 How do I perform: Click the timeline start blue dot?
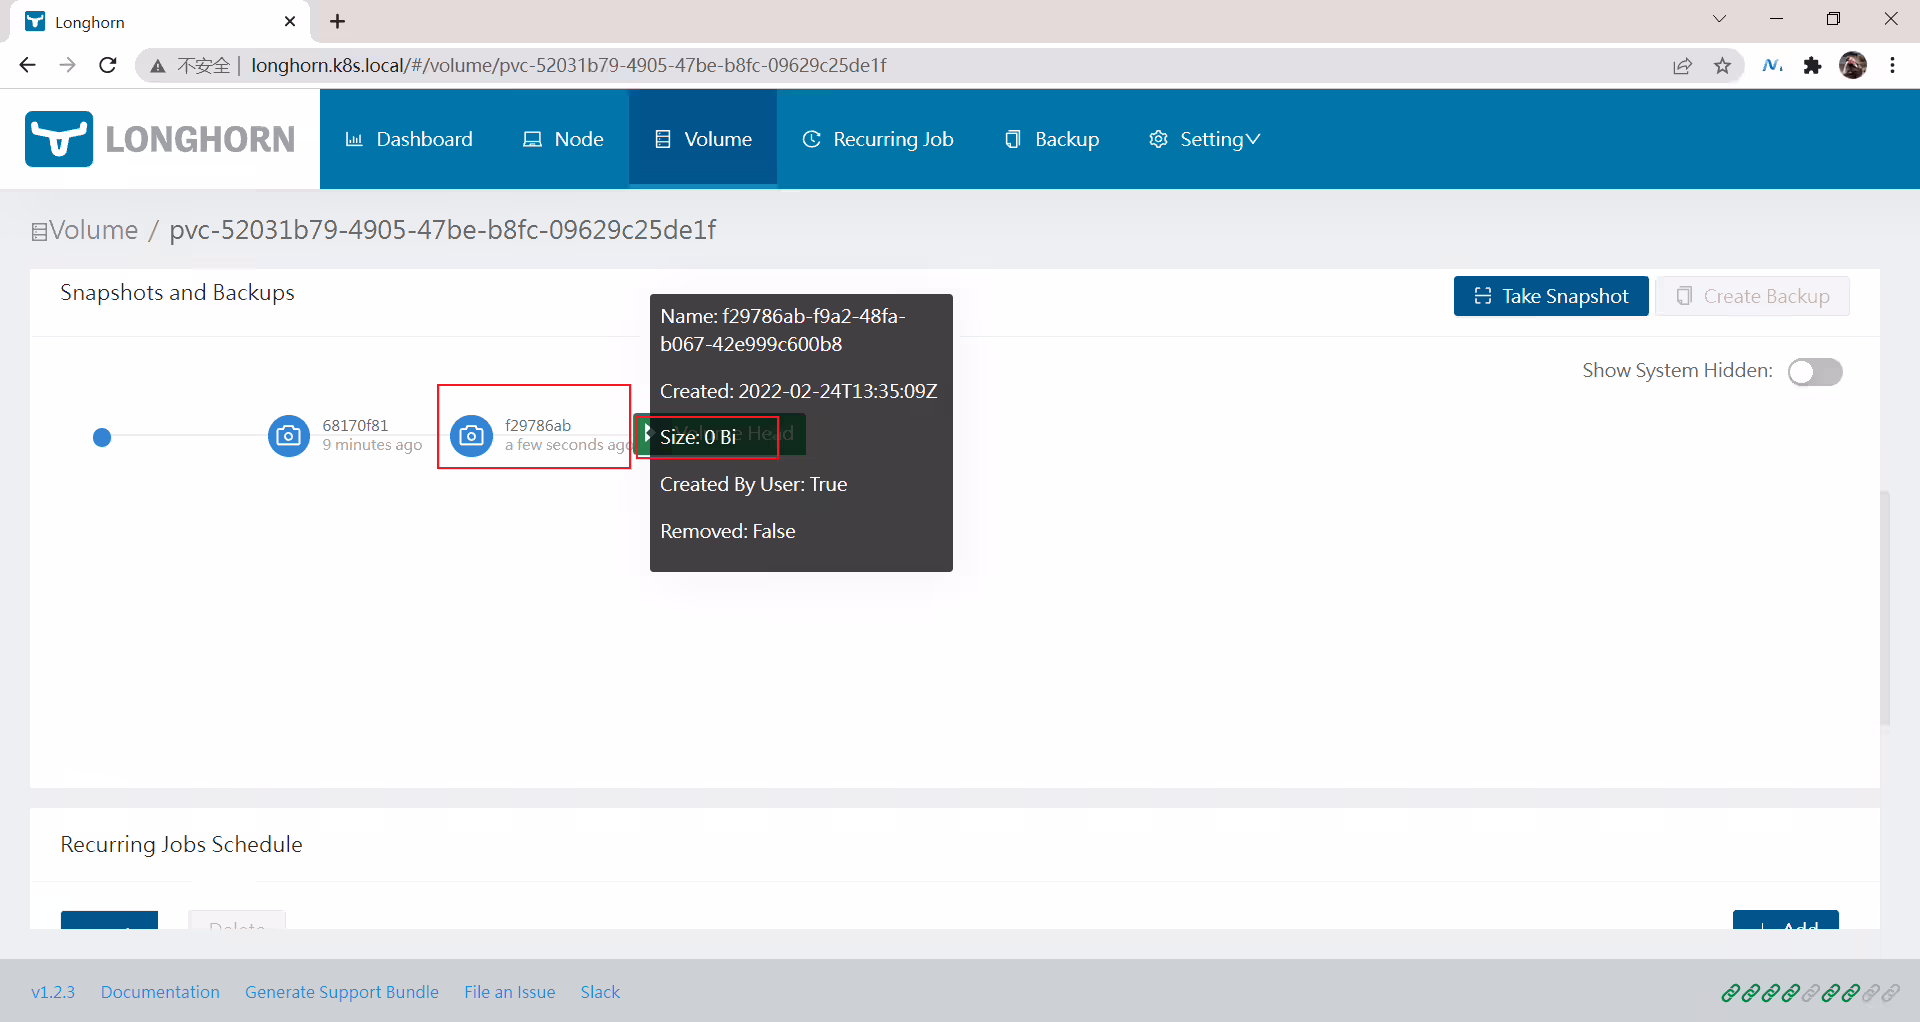102,437
